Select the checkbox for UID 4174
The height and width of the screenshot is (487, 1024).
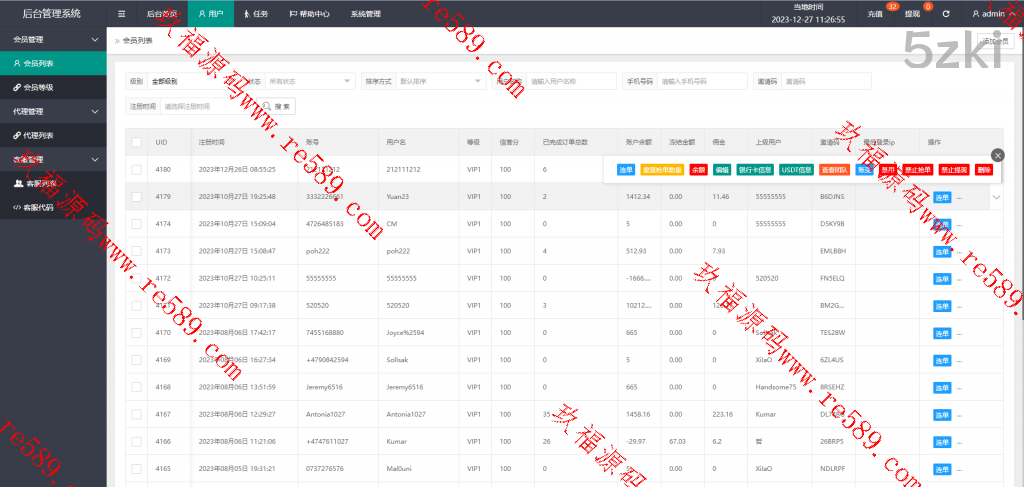136,223
